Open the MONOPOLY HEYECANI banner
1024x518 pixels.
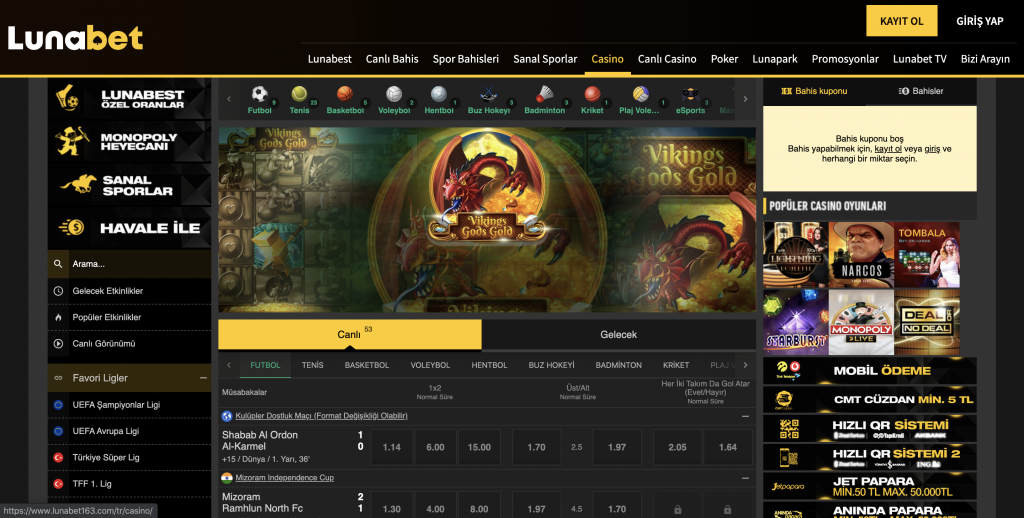point(129,142)
